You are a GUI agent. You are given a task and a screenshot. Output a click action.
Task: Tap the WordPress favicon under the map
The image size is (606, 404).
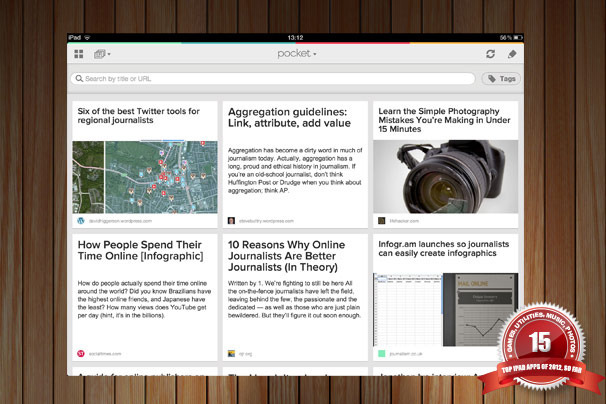point(81,221)
